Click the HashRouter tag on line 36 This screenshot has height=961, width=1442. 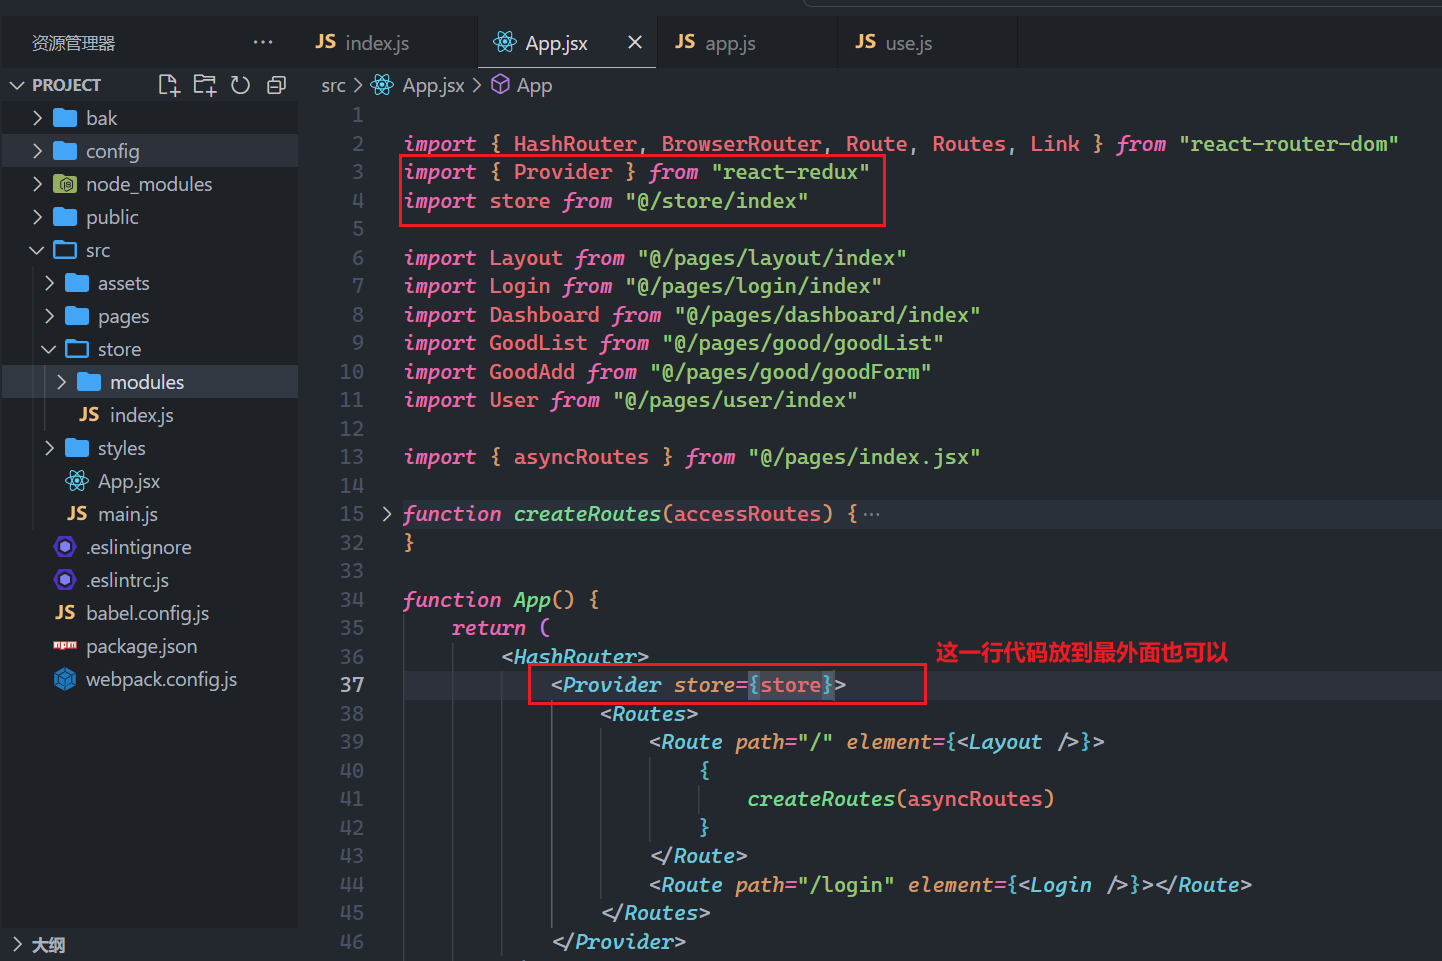pyautogui.click(x=575, y=657)
